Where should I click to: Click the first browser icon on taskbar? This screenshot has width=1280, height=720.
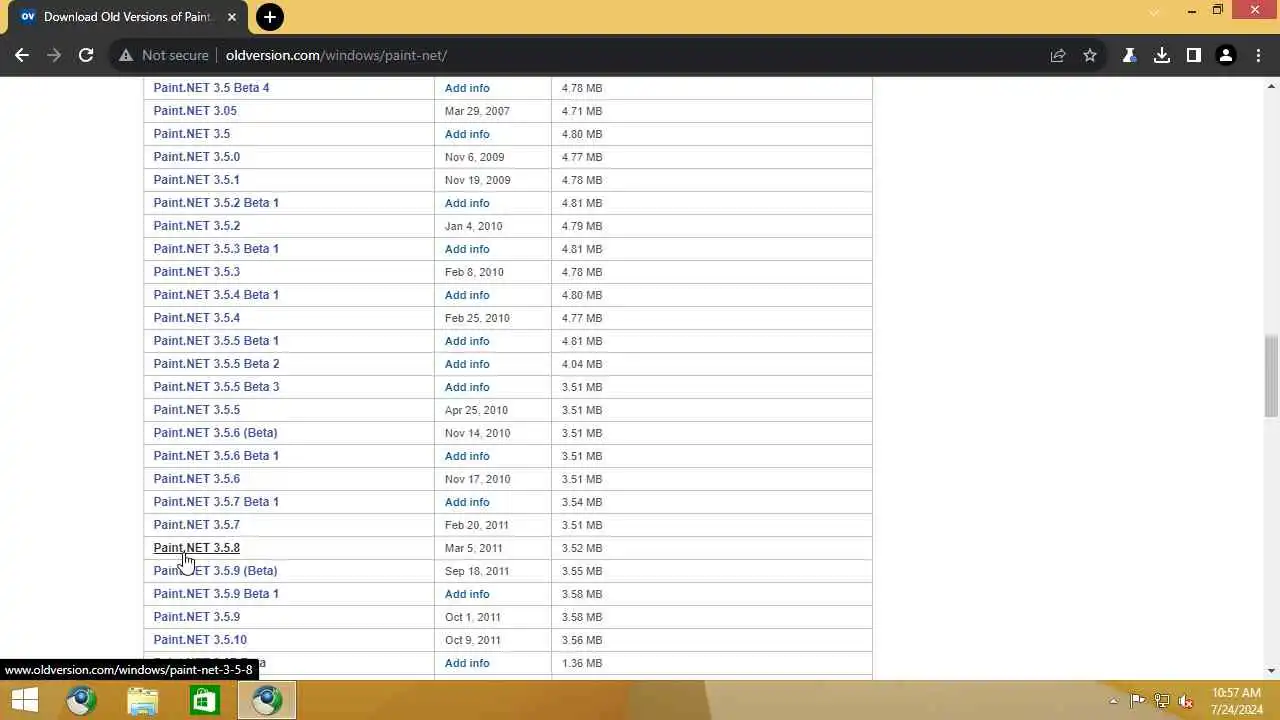click(82, 700)
